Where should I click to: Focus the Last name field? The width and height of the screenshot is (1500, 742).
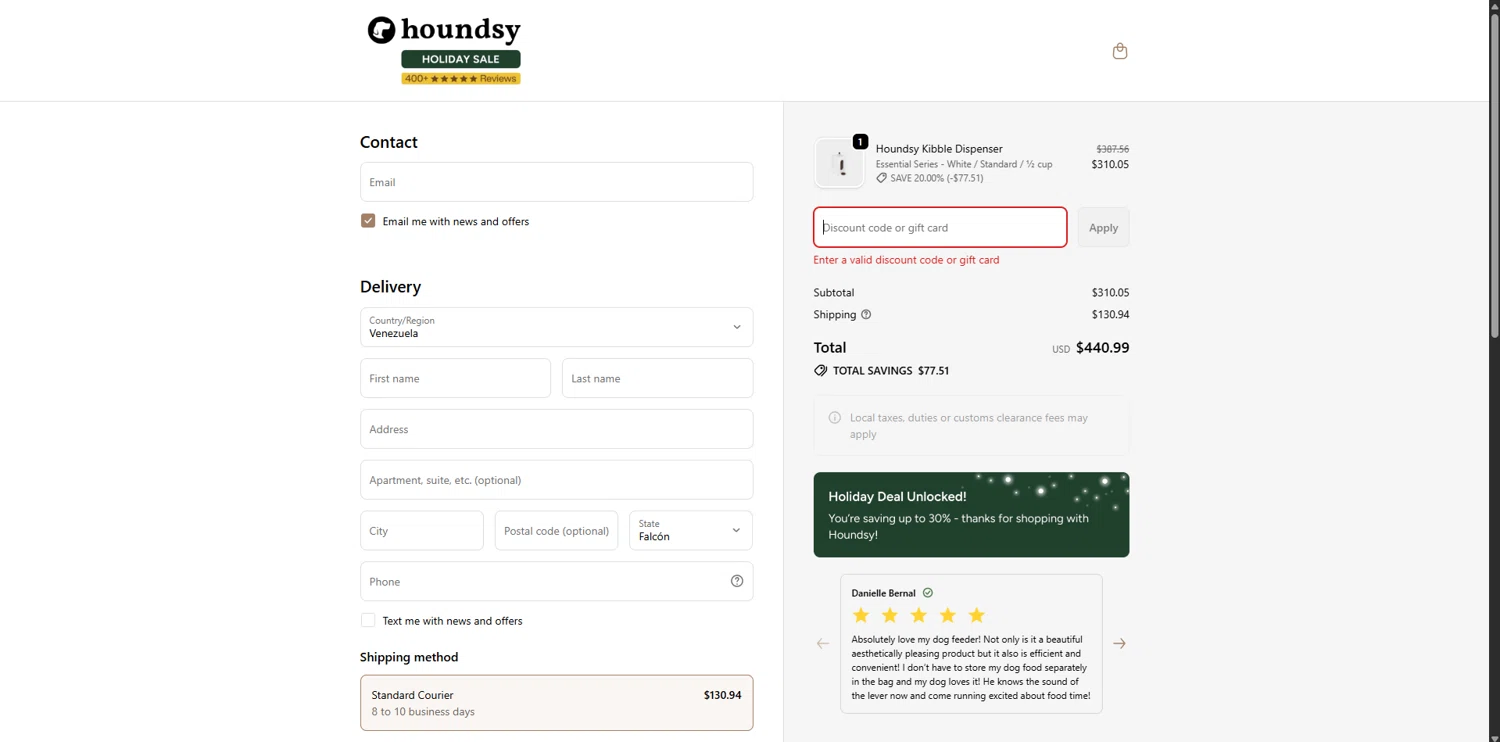(x=658, y=378)
